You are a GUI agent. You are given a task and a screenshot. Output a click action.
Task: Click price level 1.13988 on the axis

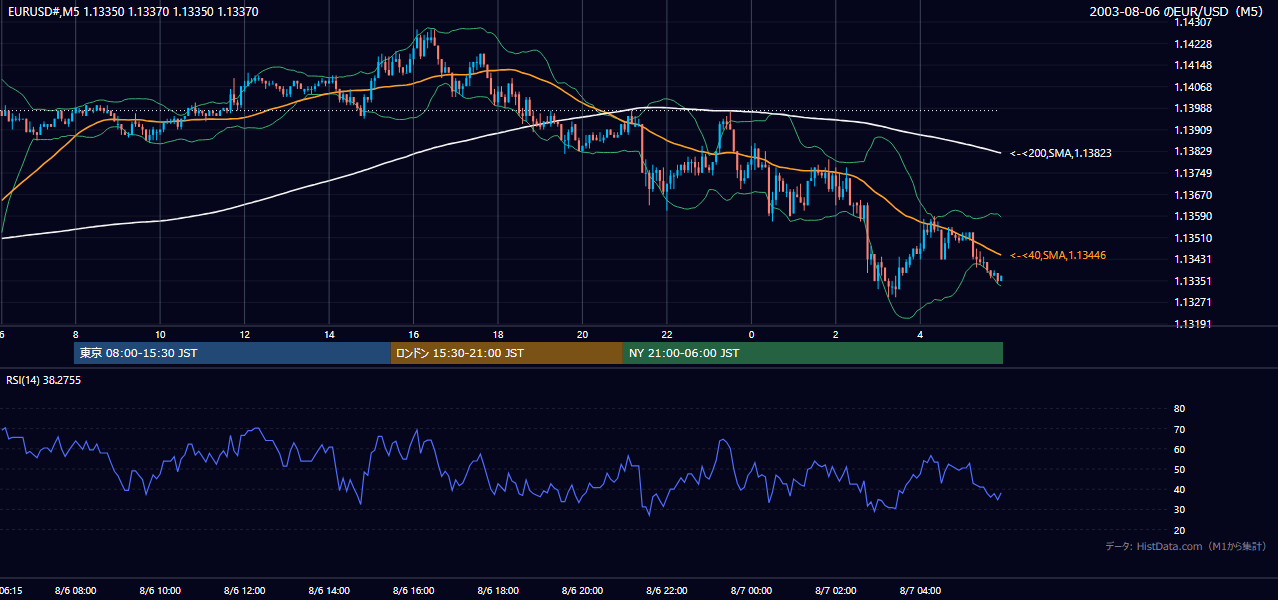[1193, 108]
